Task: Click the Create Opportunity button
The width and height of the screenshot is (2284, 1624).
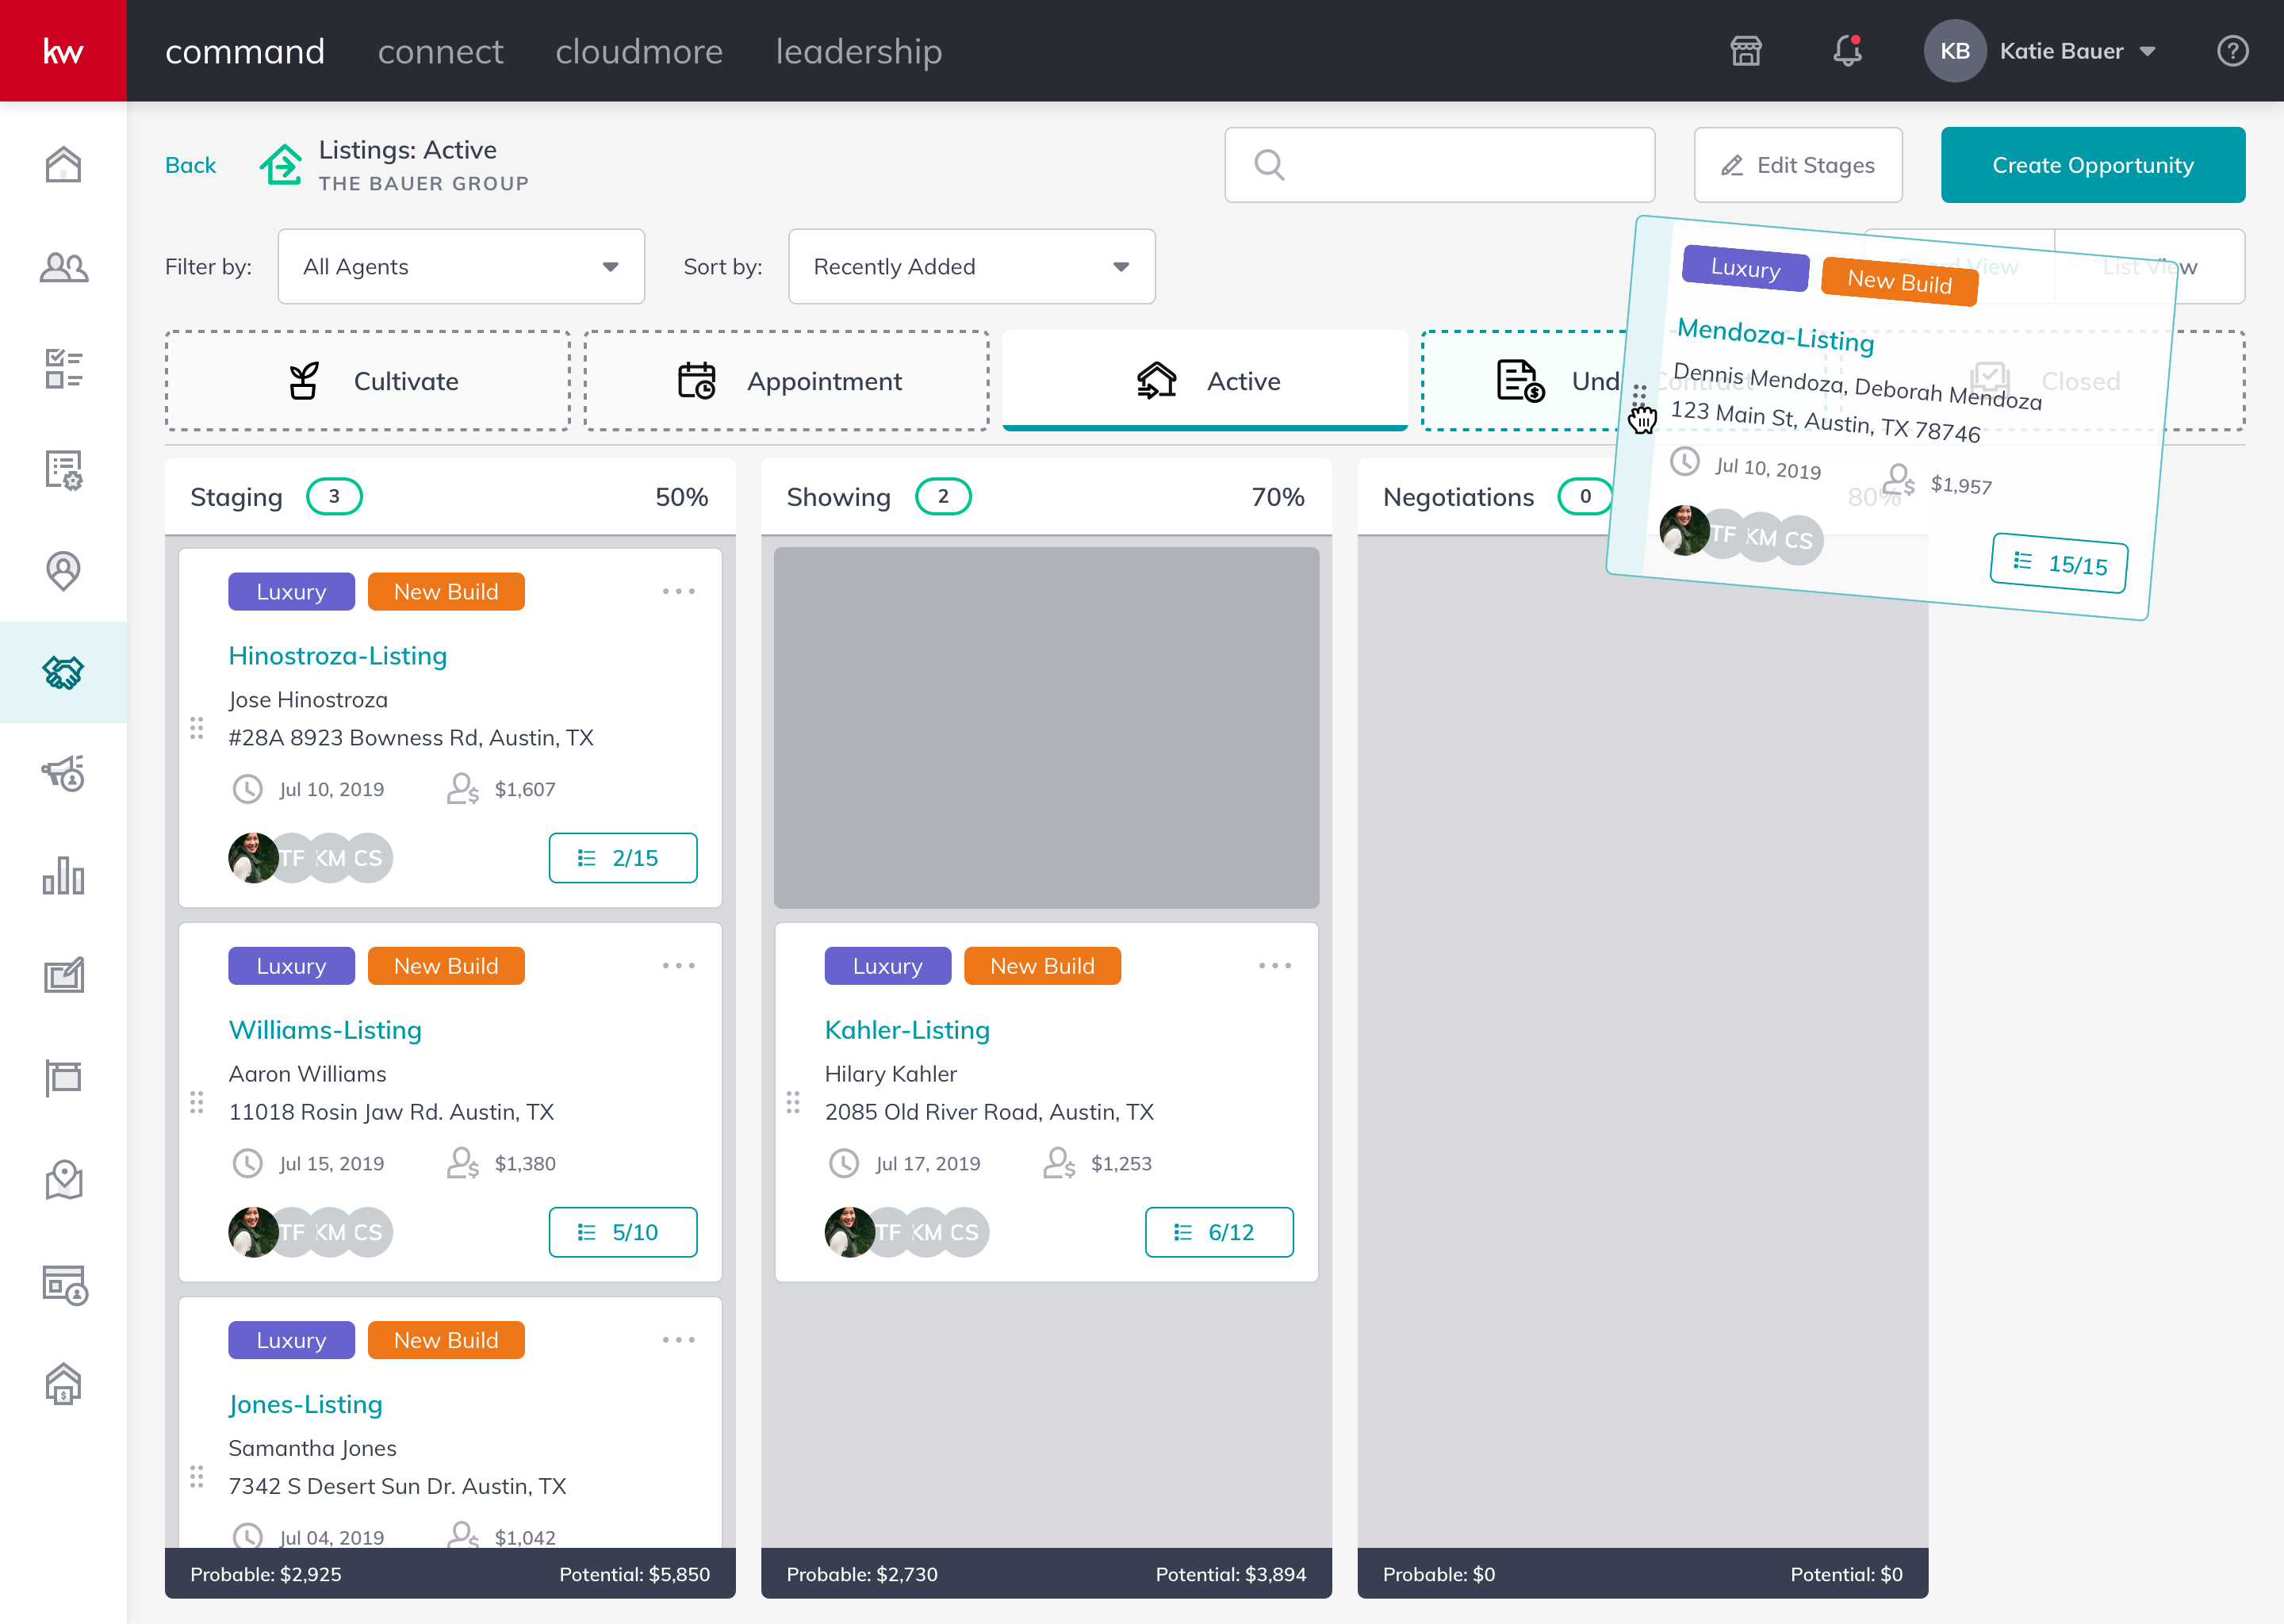Action: click(x=2093, y=165)
